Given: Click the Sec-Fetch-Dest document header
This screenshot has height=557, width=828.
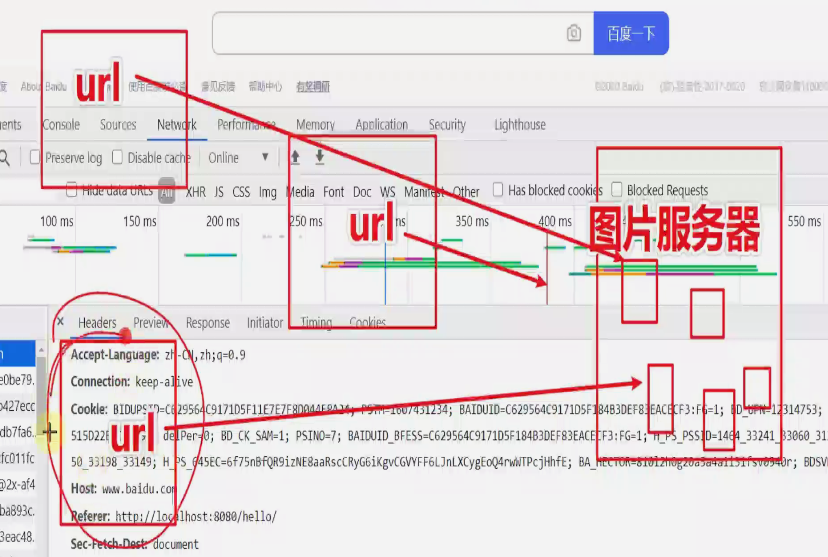Looking at the screenshot, I should click(135, 544).
